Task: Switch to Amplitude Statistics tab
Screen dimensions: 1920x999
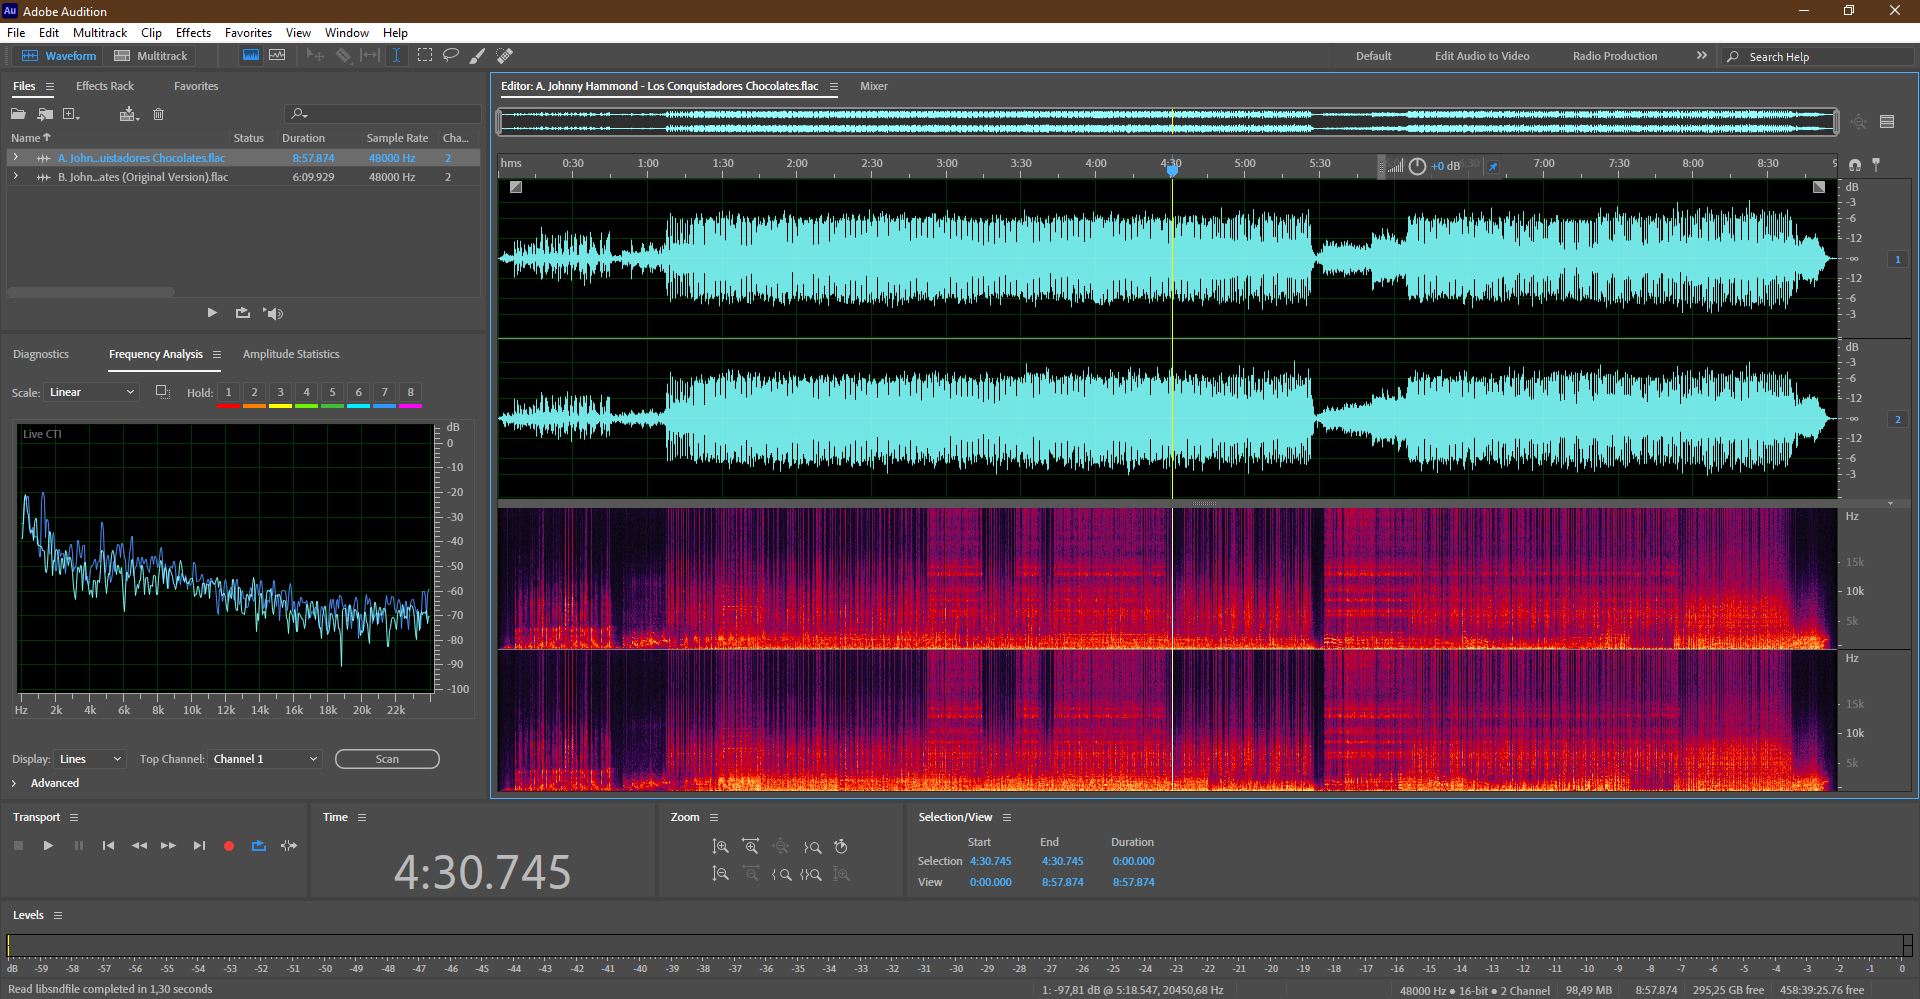Action: pos(291,354)
